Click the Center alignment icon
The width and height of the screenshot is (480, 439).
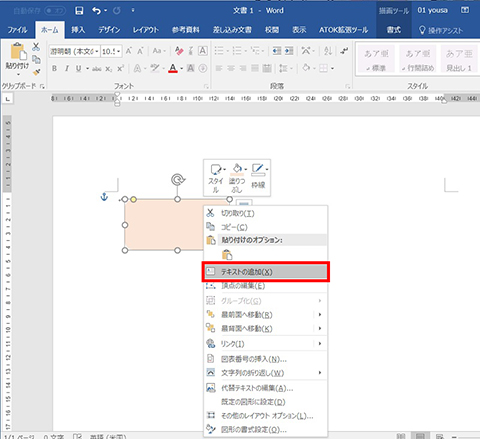pyautogui.click(x=231, y=69)
